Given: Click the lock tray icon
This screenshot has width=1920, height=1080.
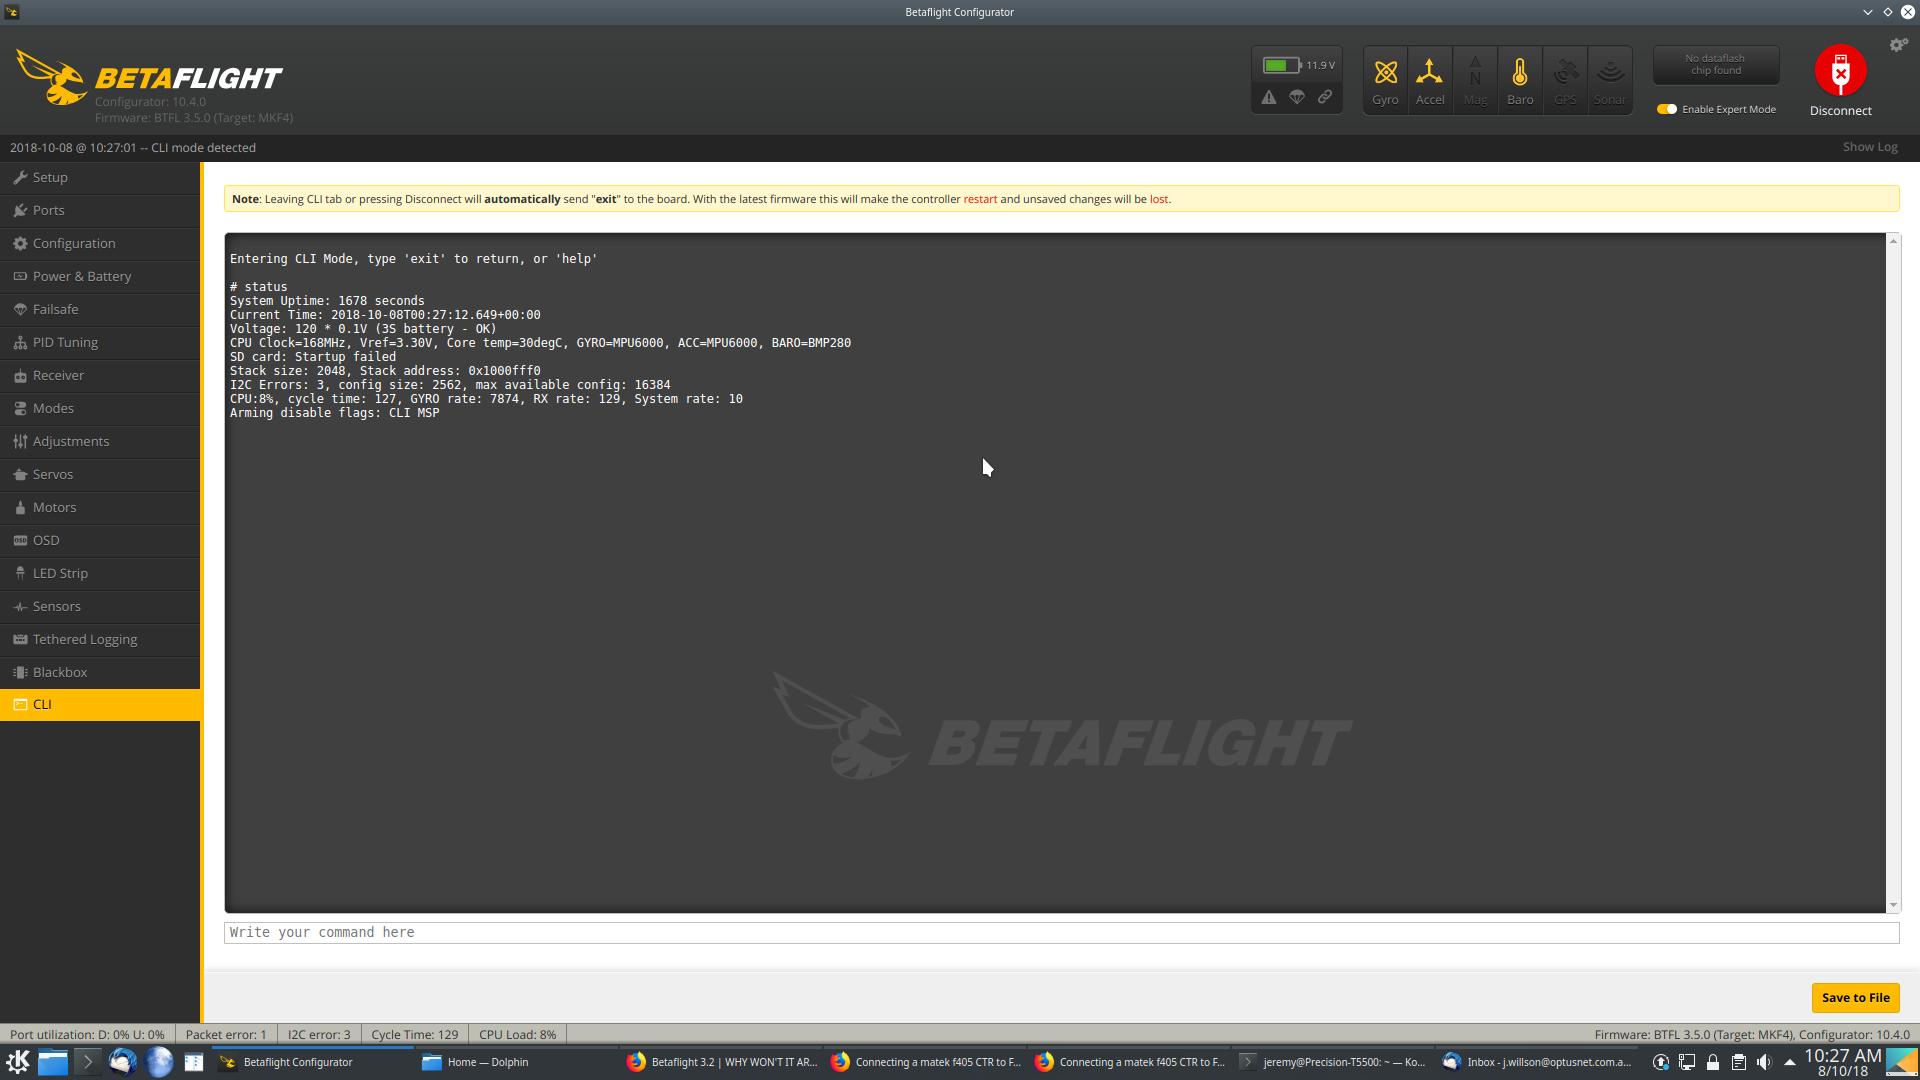Looking at the screenshot, I should (x=1713, y=1062).
